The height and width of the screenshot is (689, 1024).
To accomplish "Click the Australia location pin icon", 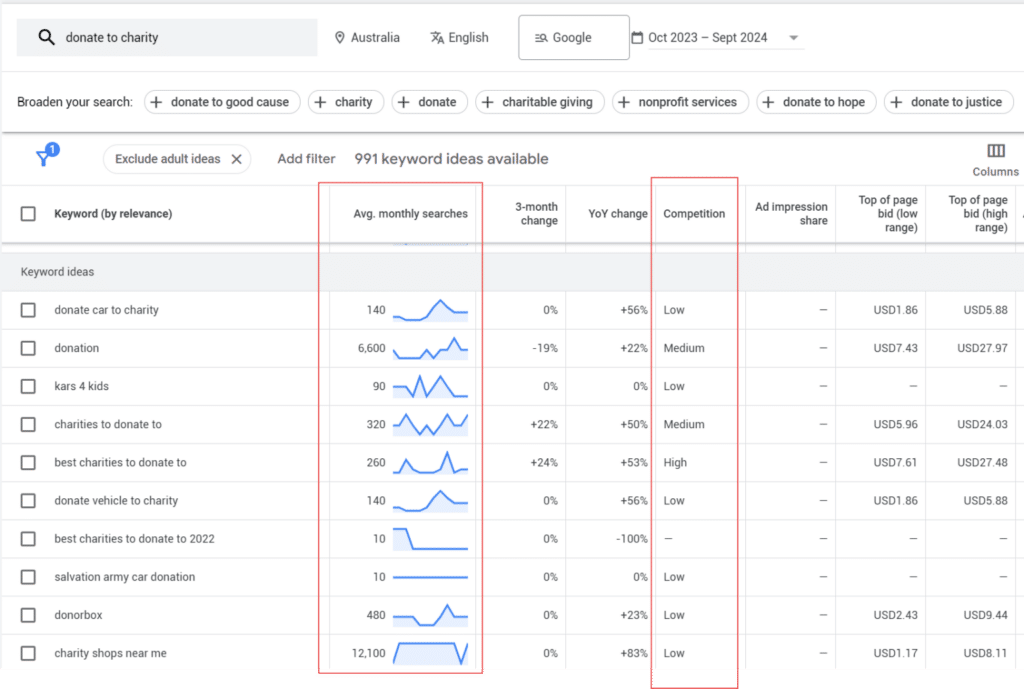I will point(340,38).
